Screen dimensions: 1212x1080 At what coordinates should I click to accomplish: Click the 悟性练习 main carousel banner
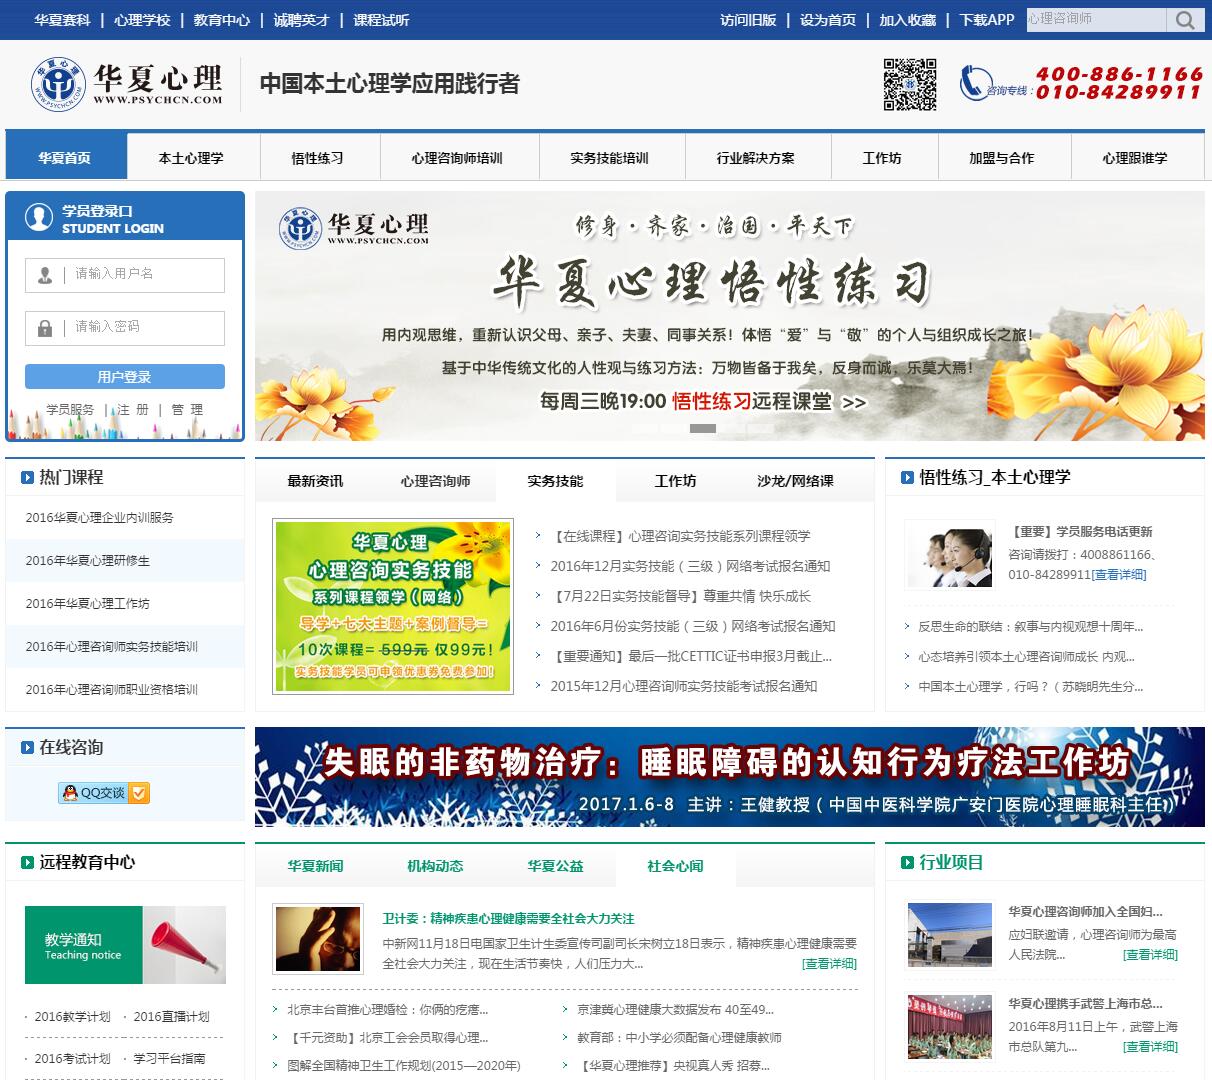tap(730, 316)
